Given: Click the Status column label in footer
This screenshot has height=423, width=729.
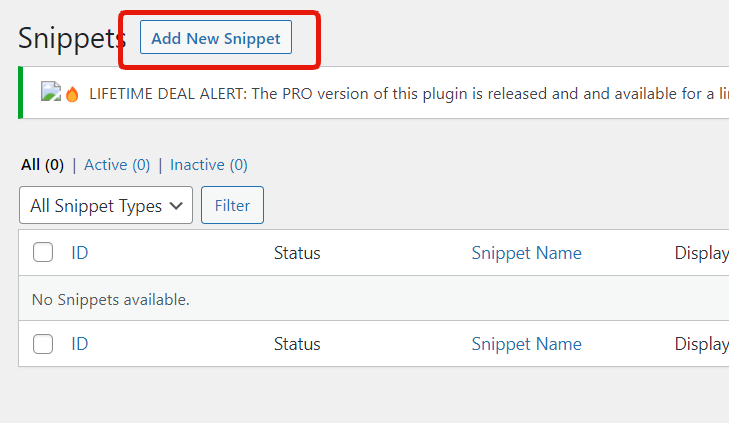Looking at the screenshot, I should coord(297,344).
